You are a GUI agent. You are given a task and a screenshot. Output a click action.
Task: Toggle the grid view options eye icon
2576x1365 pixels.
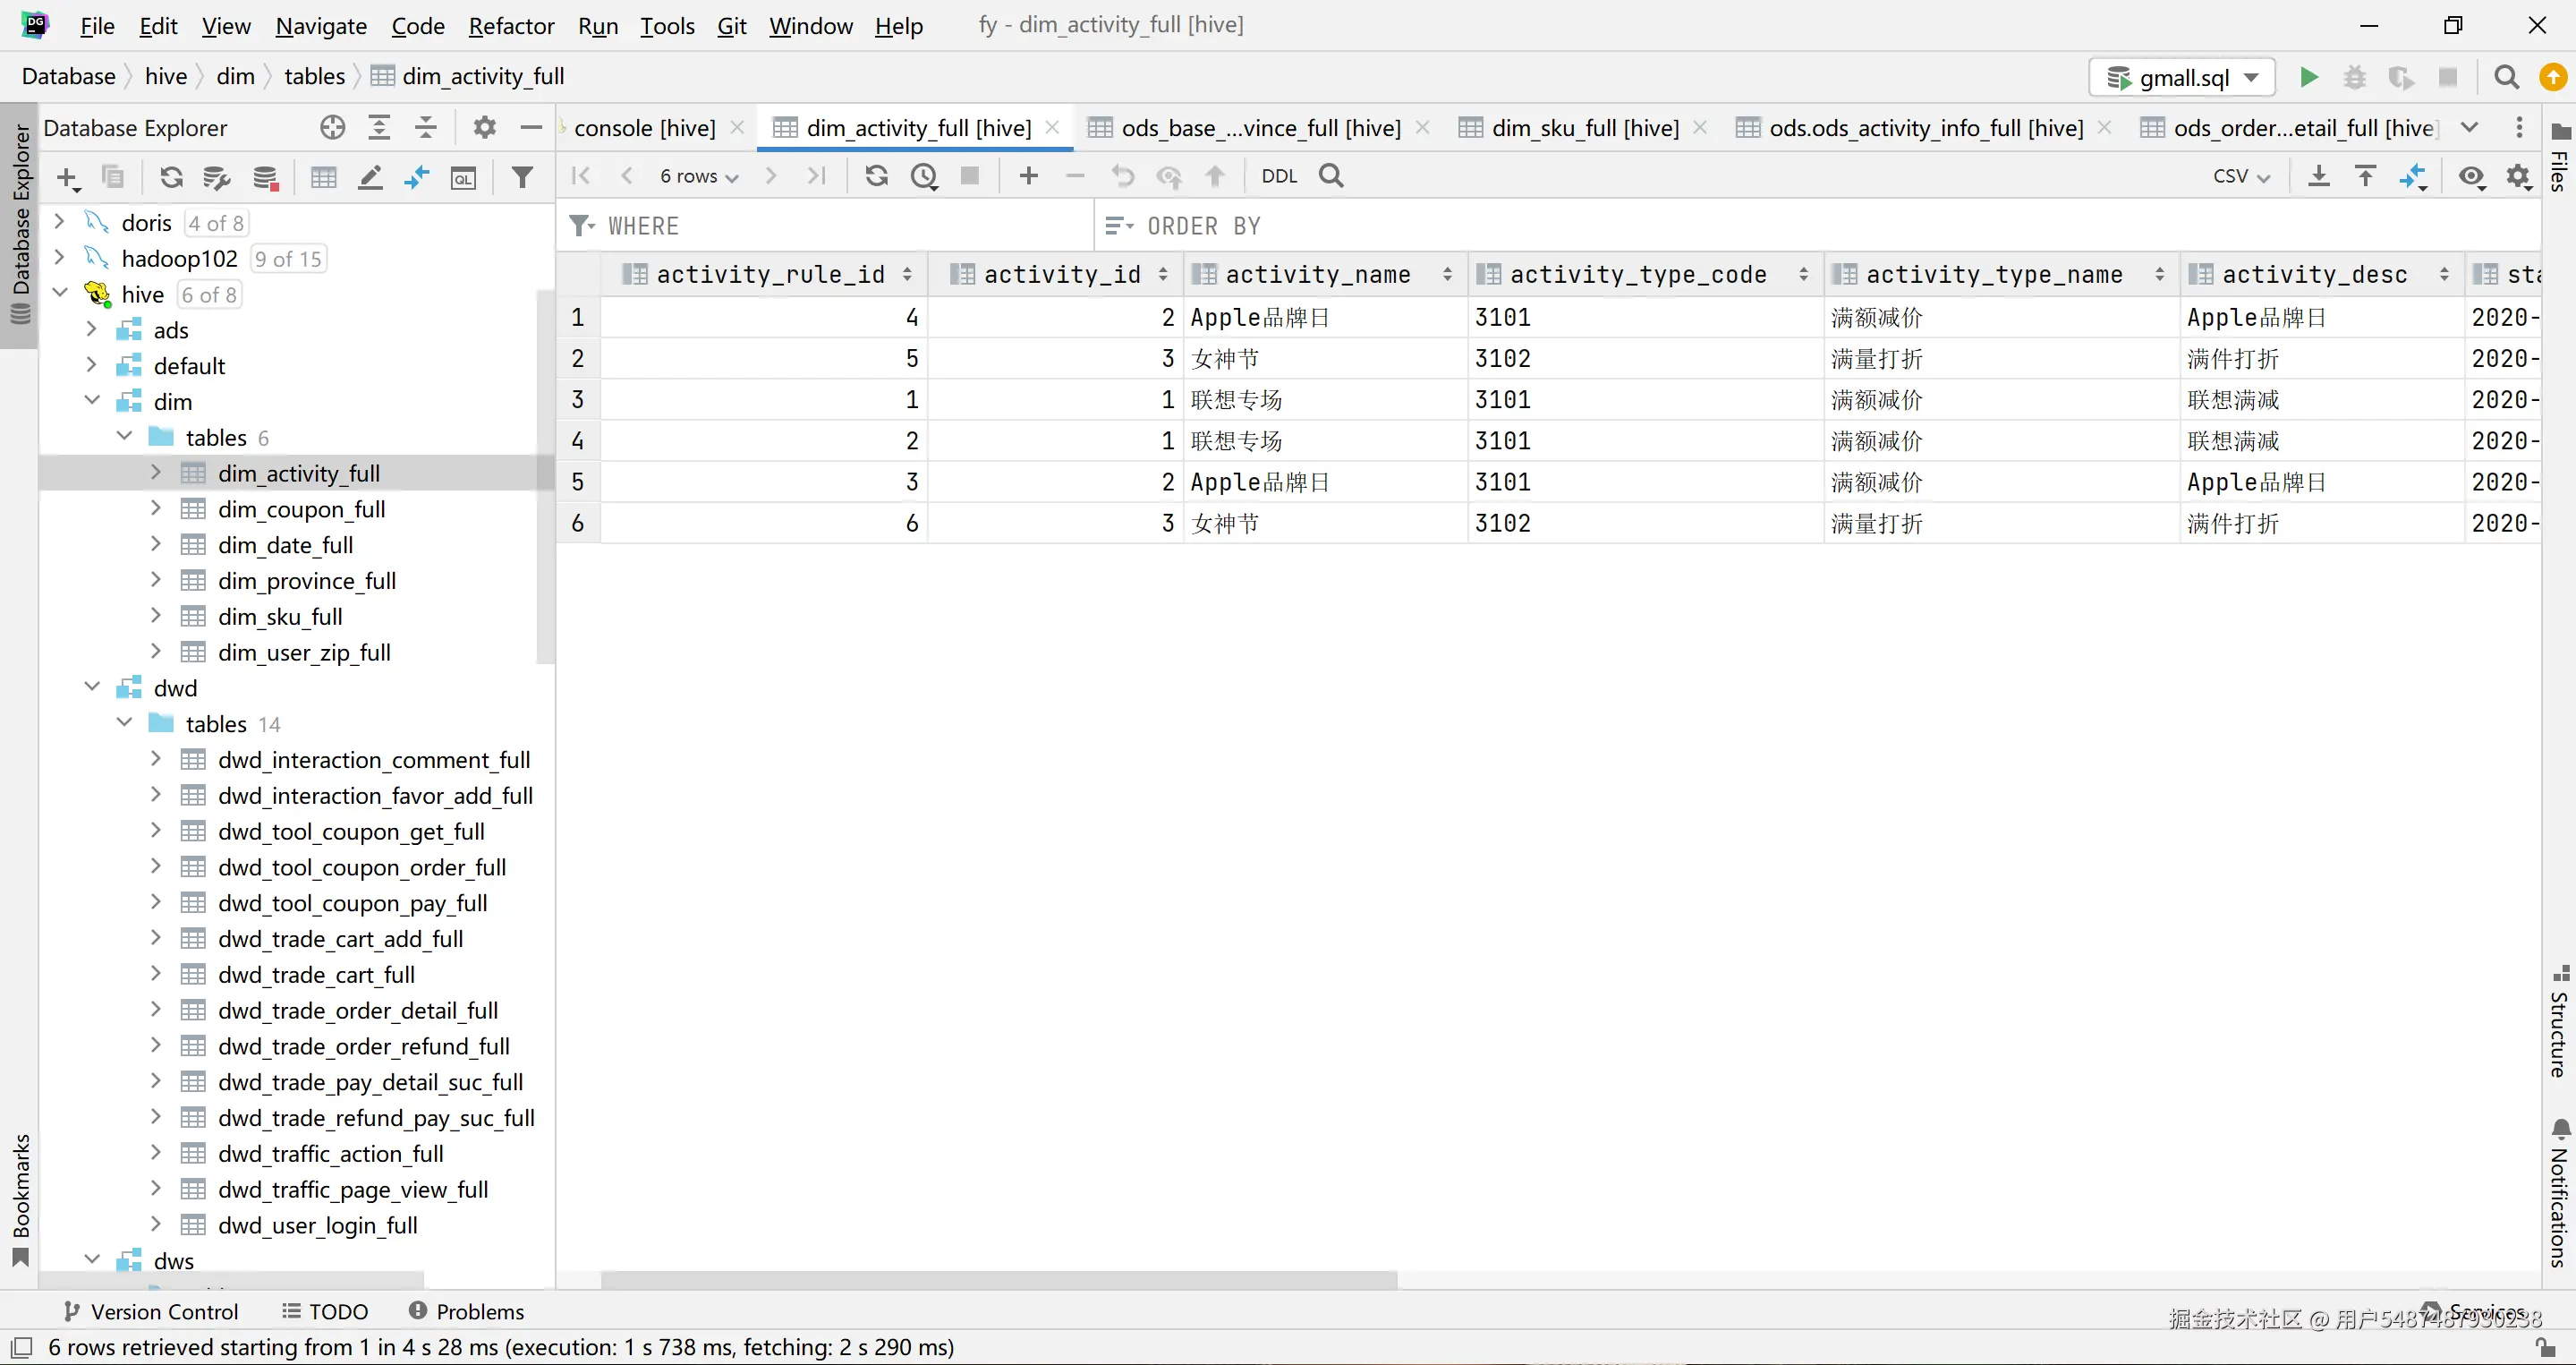tap(2471, 176)
